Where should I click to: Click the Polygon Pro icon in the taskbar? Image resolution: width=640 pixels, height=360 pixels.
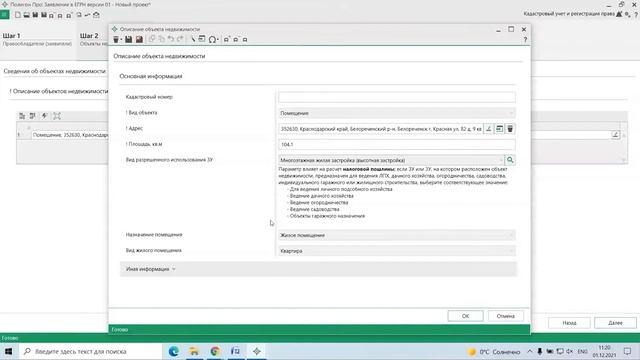point(256,351)
